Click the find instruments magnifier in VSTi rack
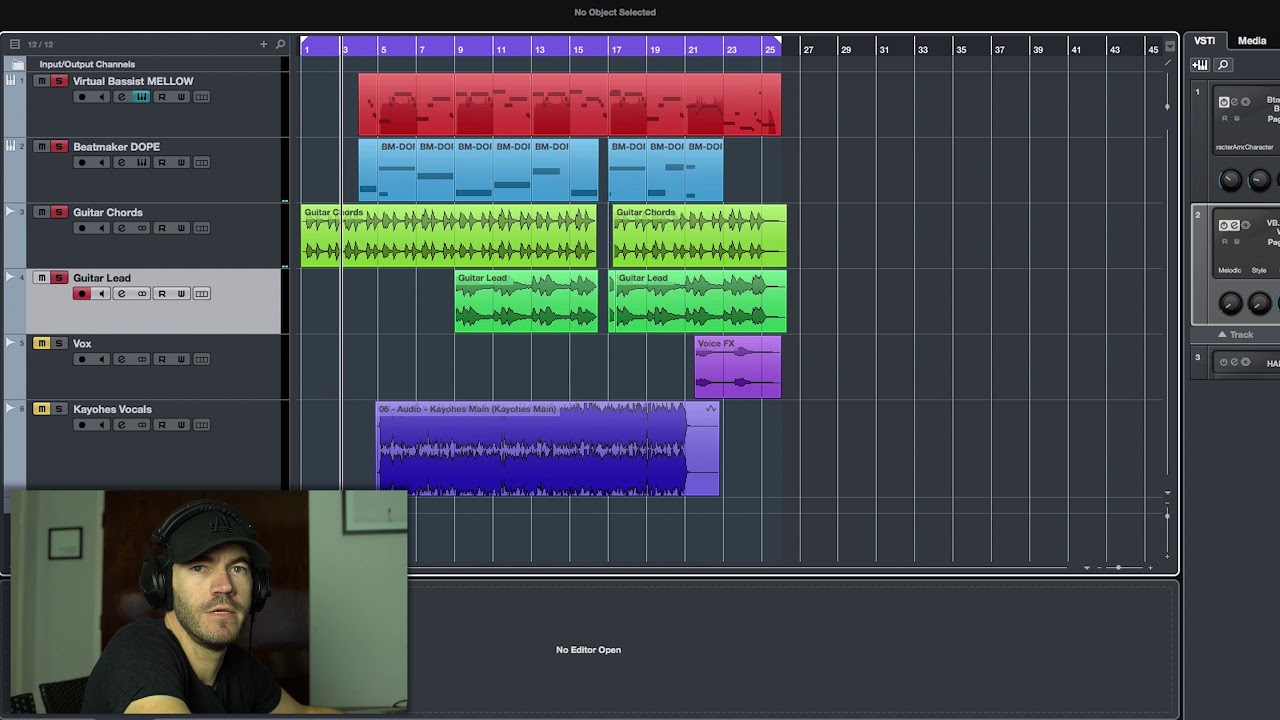 1222,65
